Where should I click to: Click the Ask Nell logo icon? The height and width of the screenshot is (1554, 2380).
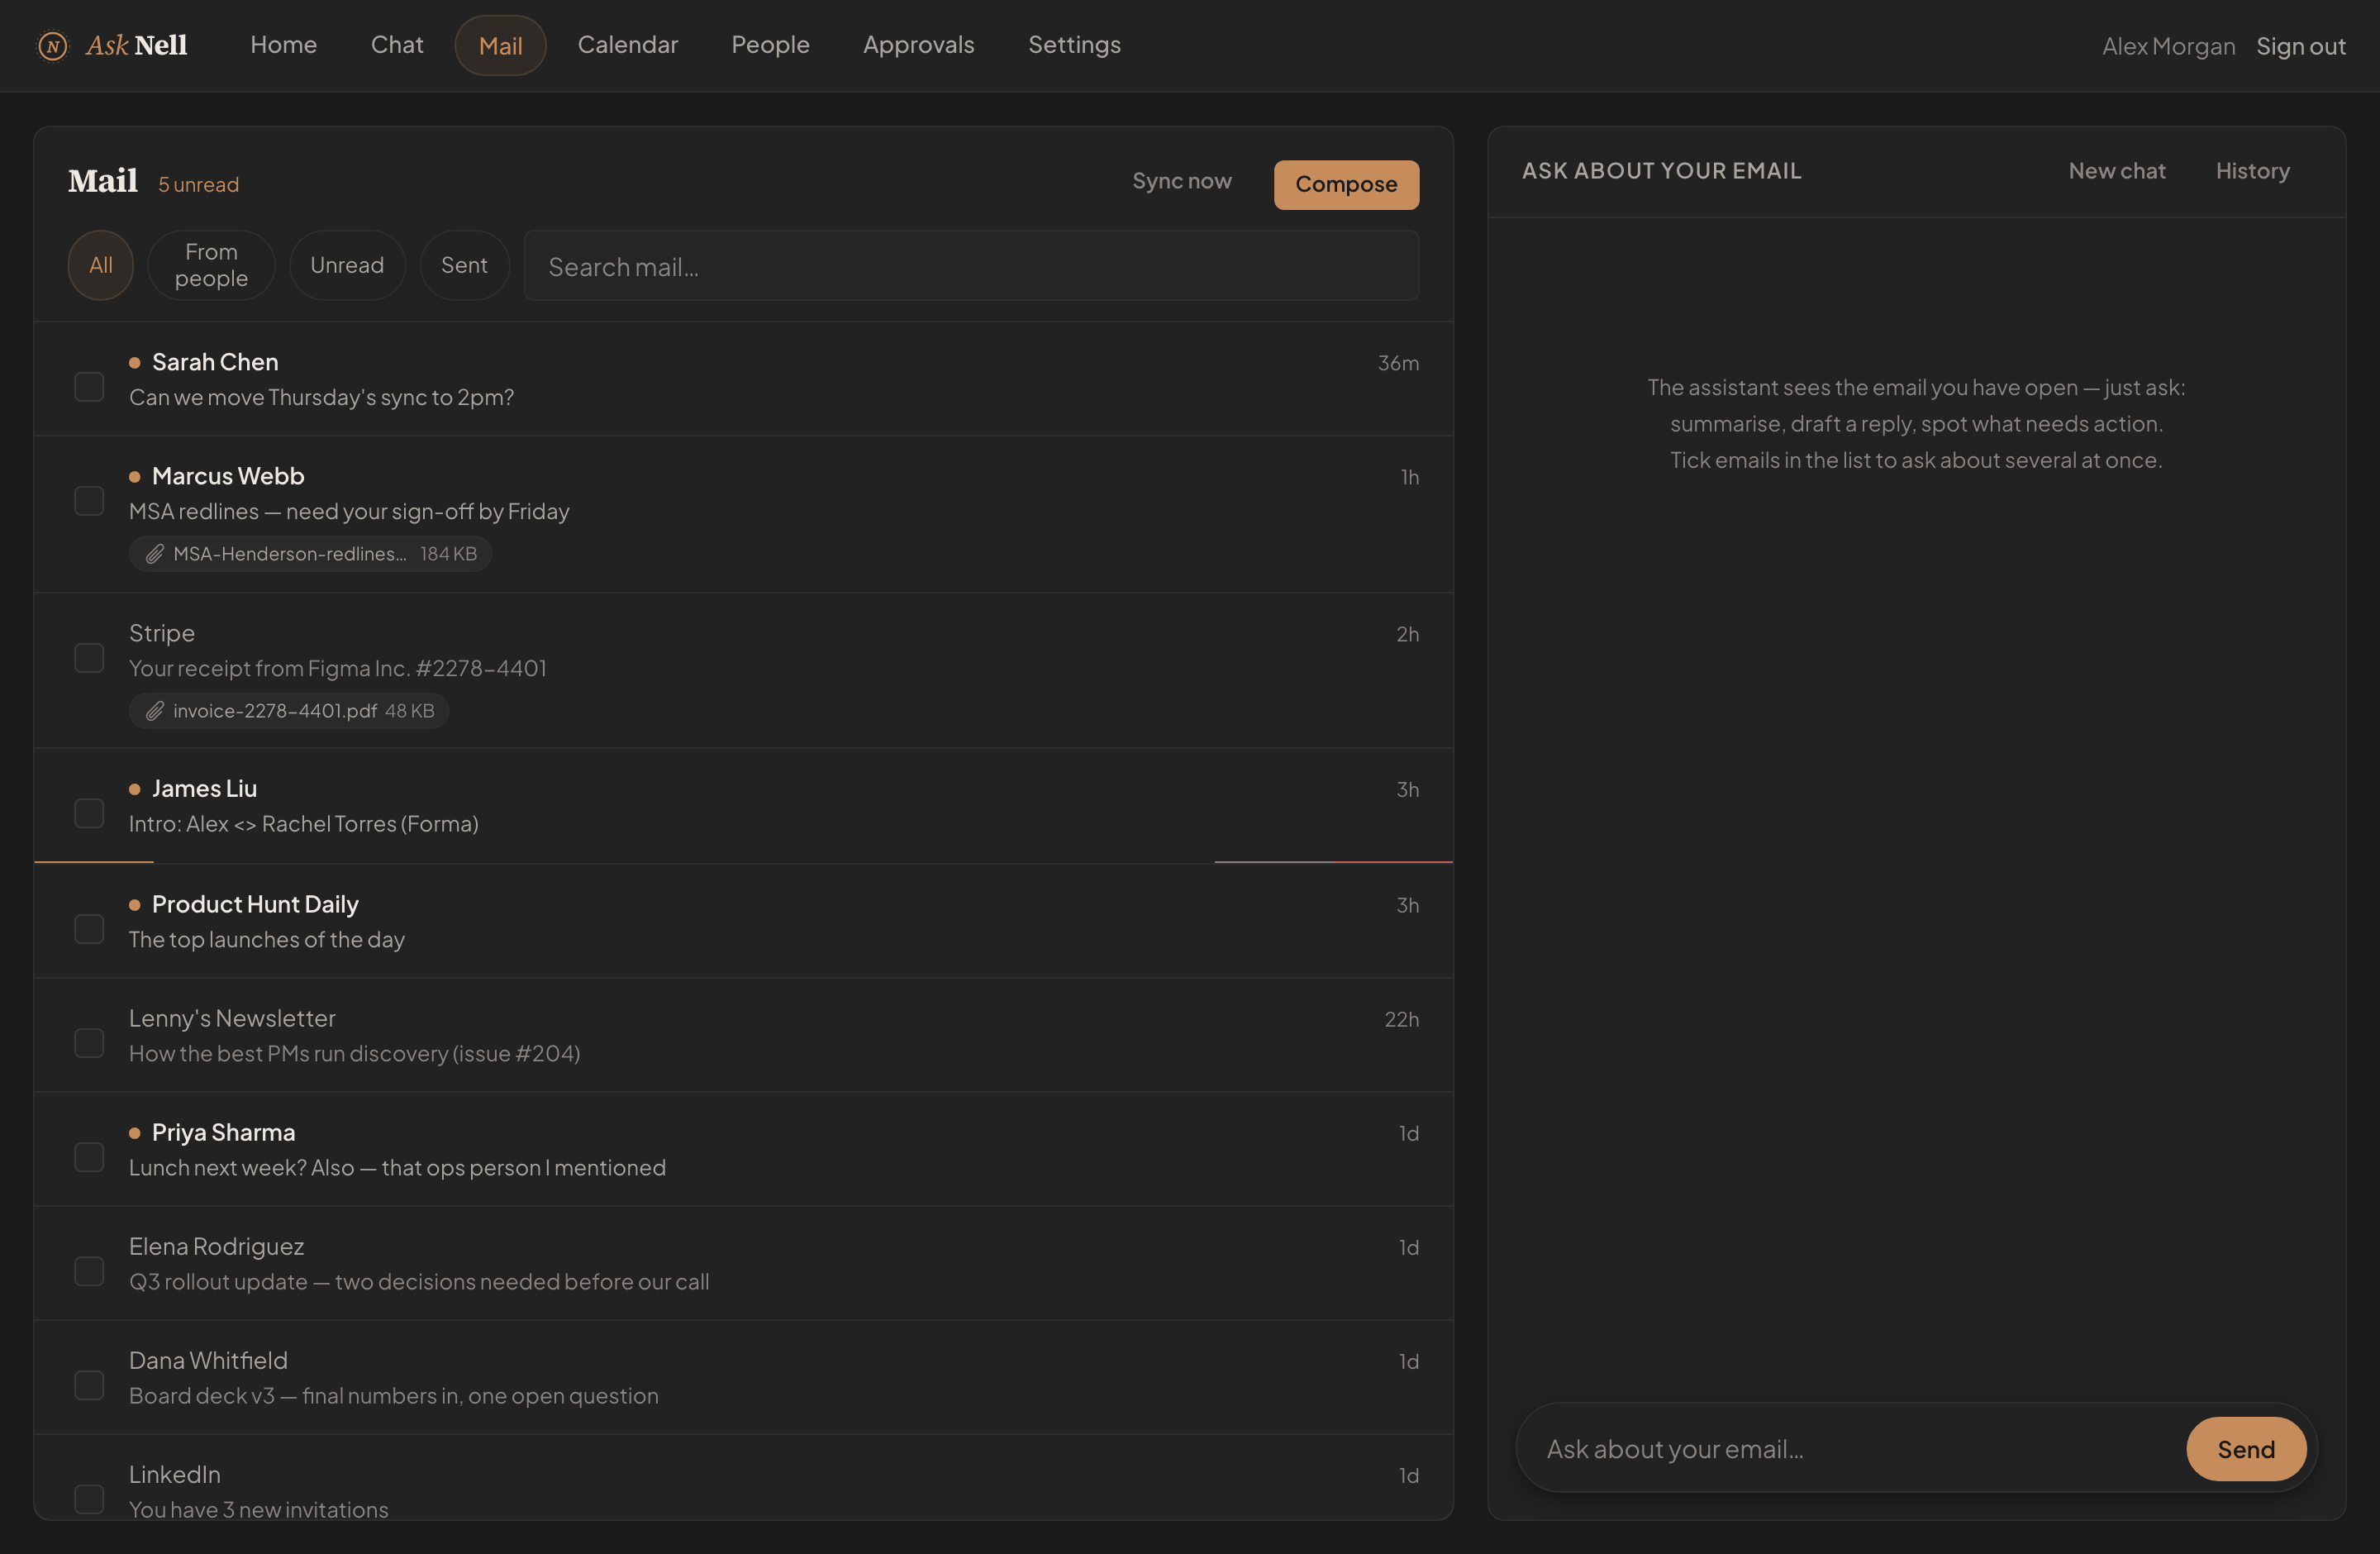(x=52, y=46)
